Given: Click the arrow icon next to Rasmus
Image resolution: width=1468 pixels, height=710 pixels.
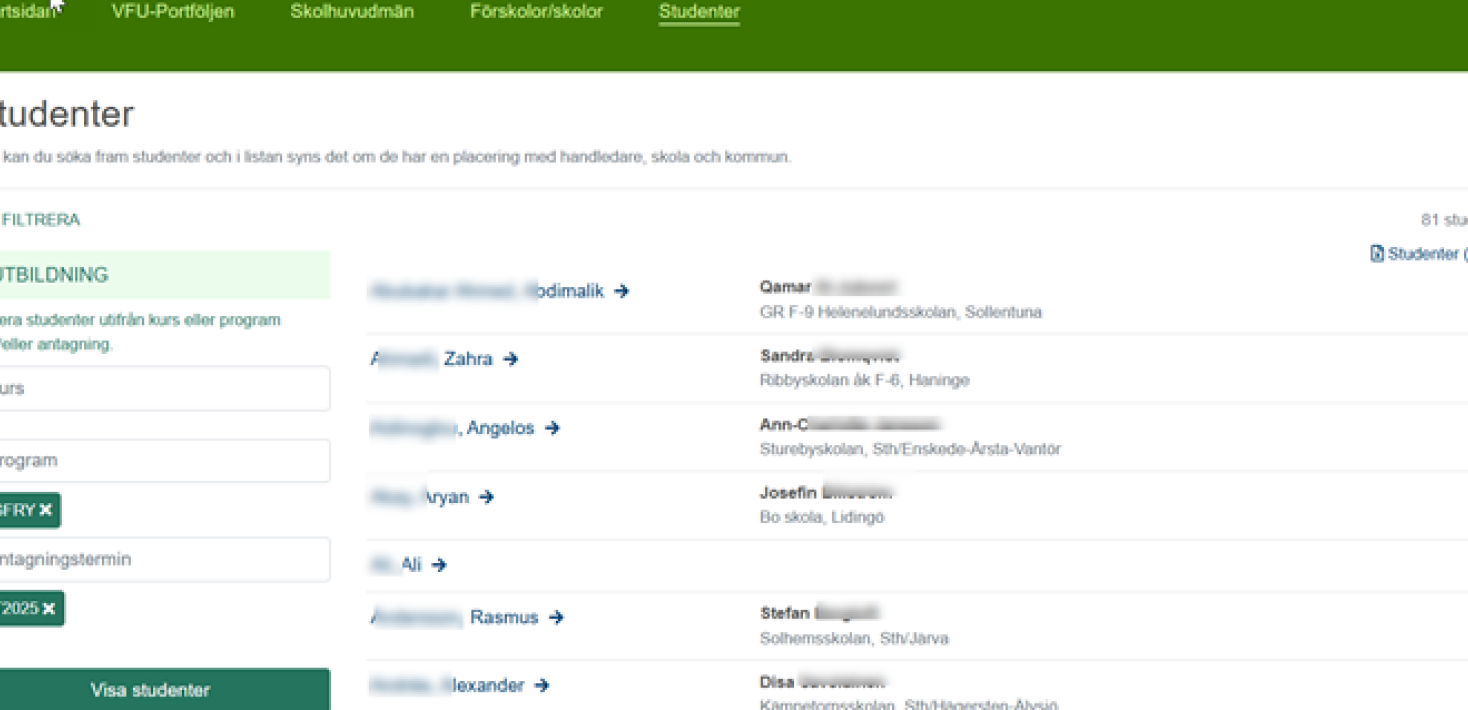Looking at the screenshot, I should 557,618.
